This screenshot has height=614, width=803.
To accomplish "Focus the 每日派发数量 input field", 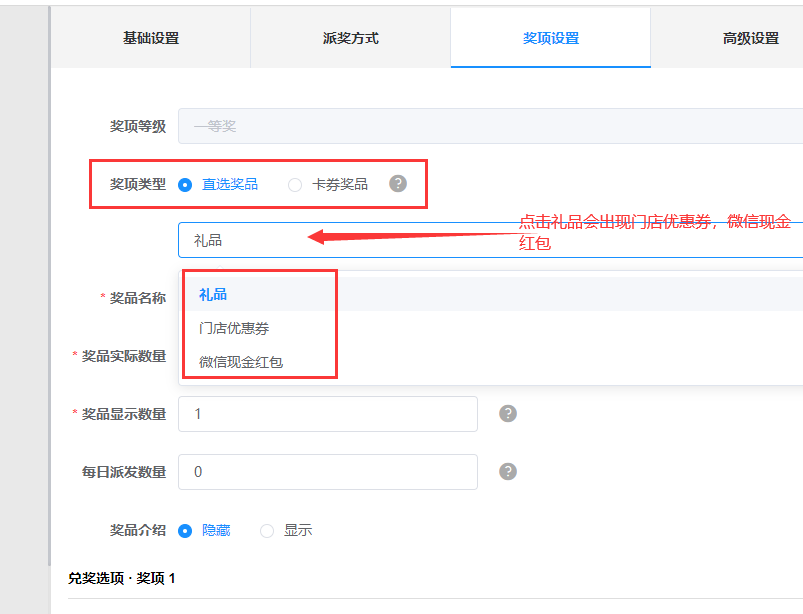I will coord(327,472).
